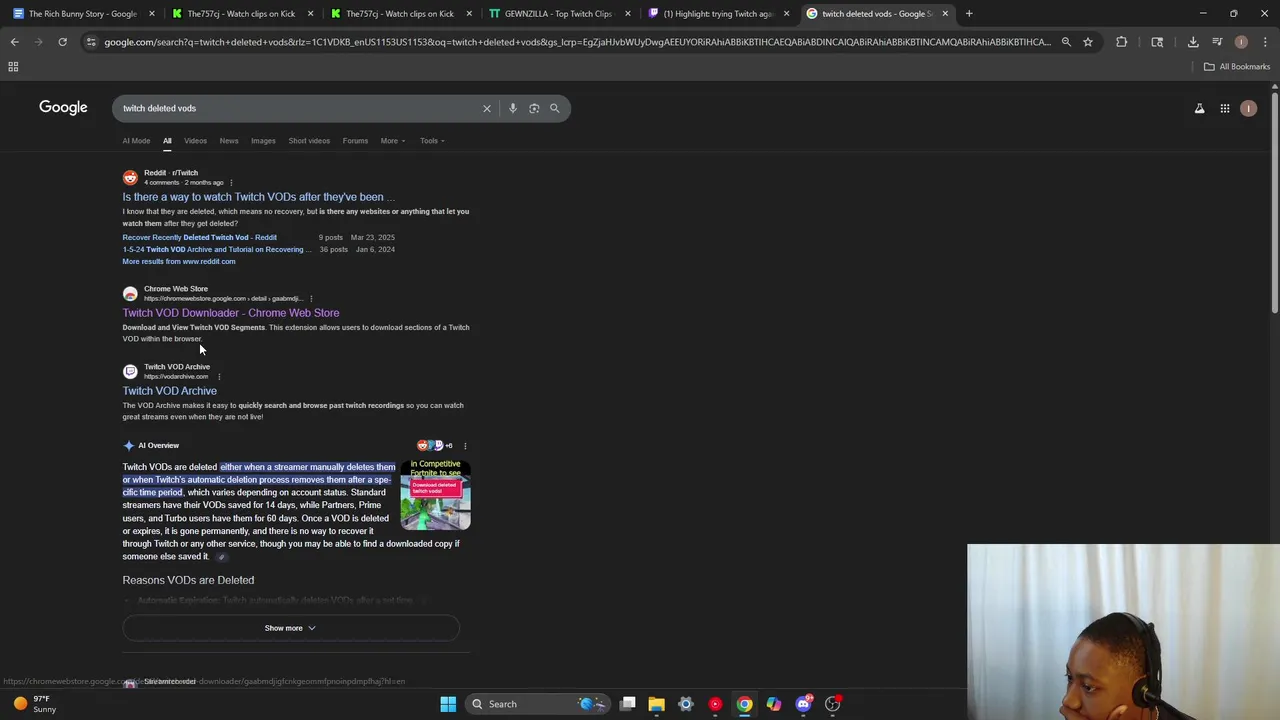Open the weather widget showing 97°F Sunny

34,704
